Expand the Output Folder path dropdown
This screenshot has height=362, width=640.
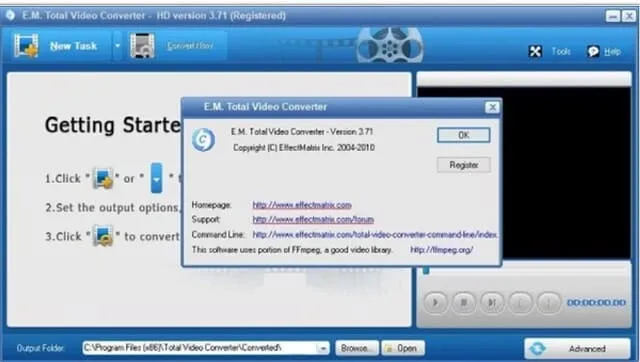point(323,349)
